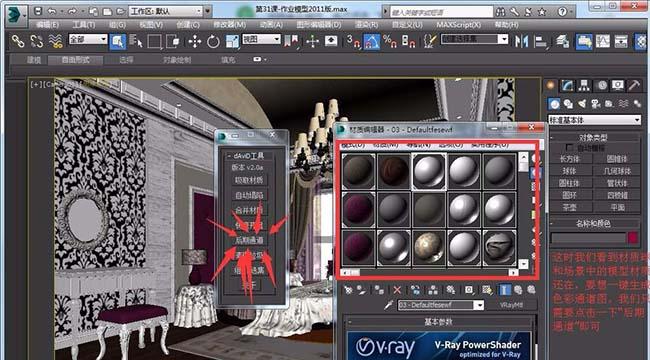
Task: Click Assign Material to Selection icon in Material Editor
Action: coord(379,290)
